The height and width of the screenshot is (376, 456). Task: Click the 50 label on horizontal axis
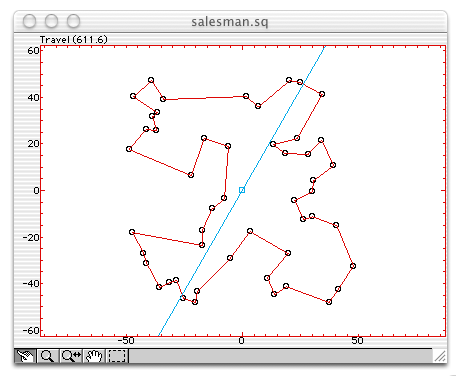(x=357, y=341)
